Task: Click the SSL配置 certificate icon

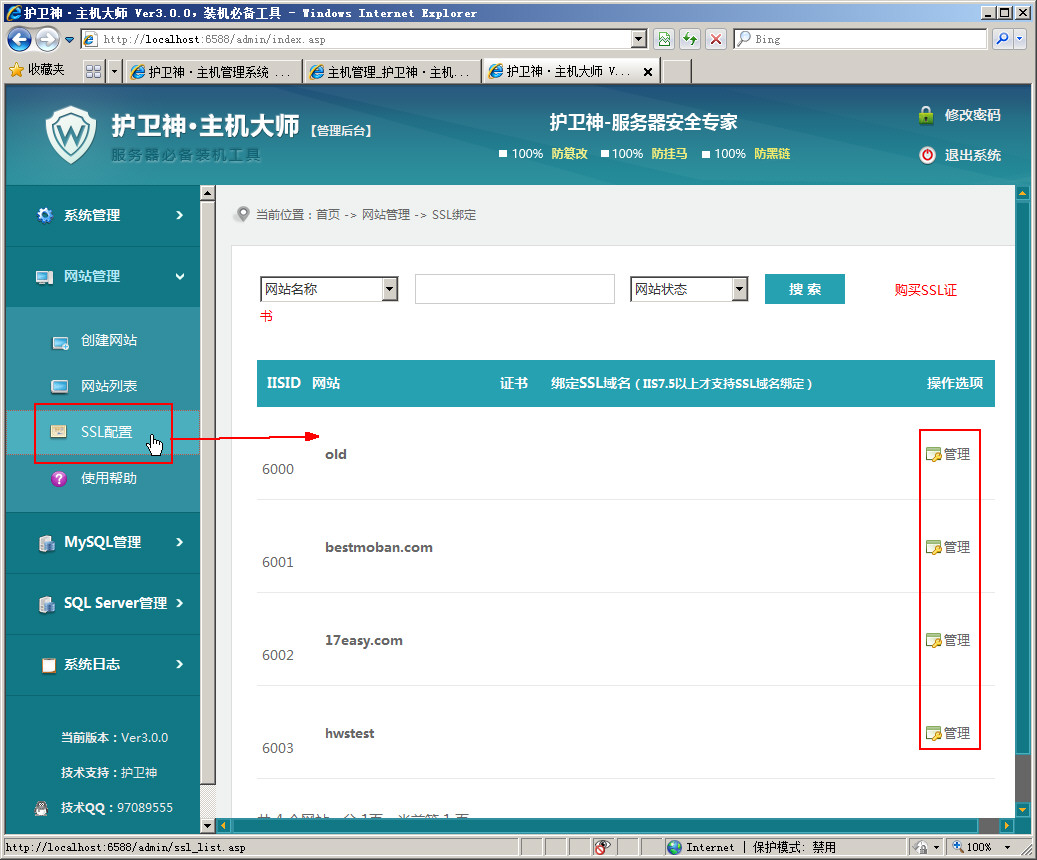Action: coord(59,432)
